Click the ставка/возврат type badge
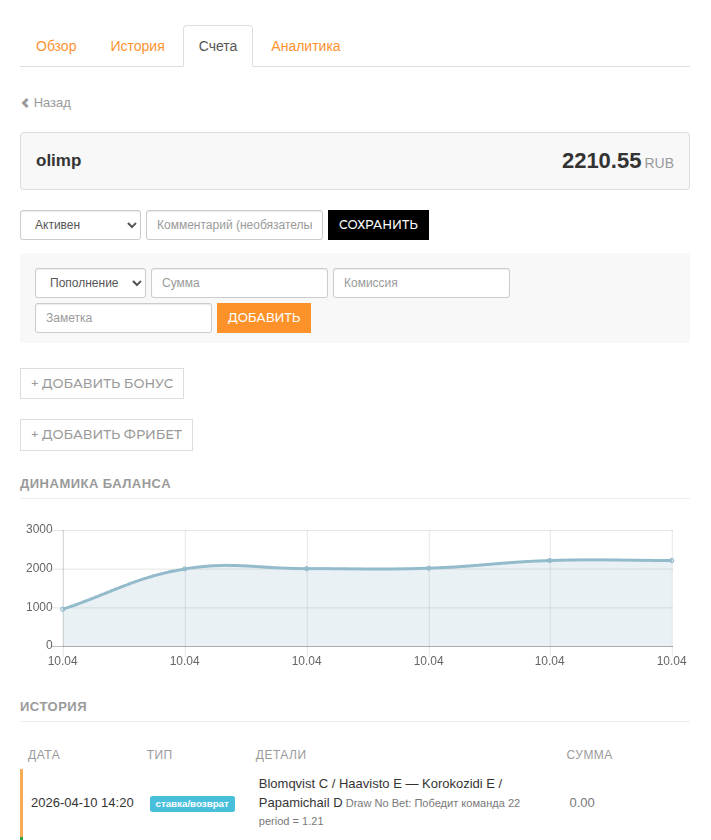Viewport: 711px width, 840px height. pos(192,804)
